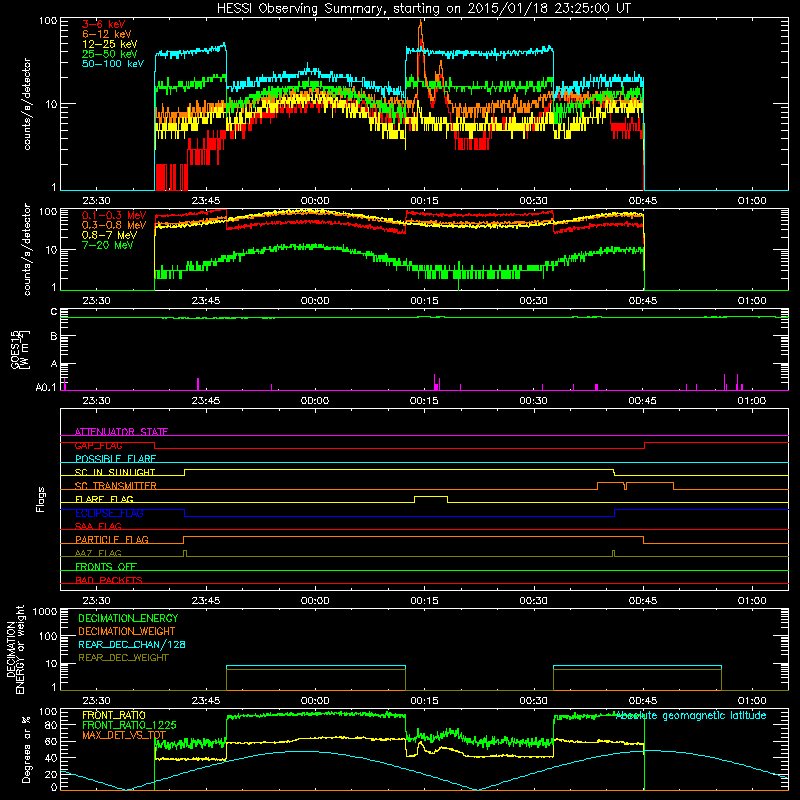Pick the PARTICLE_FLAG label
Viewport: 800px width, 800px height.
coord(112,539)
